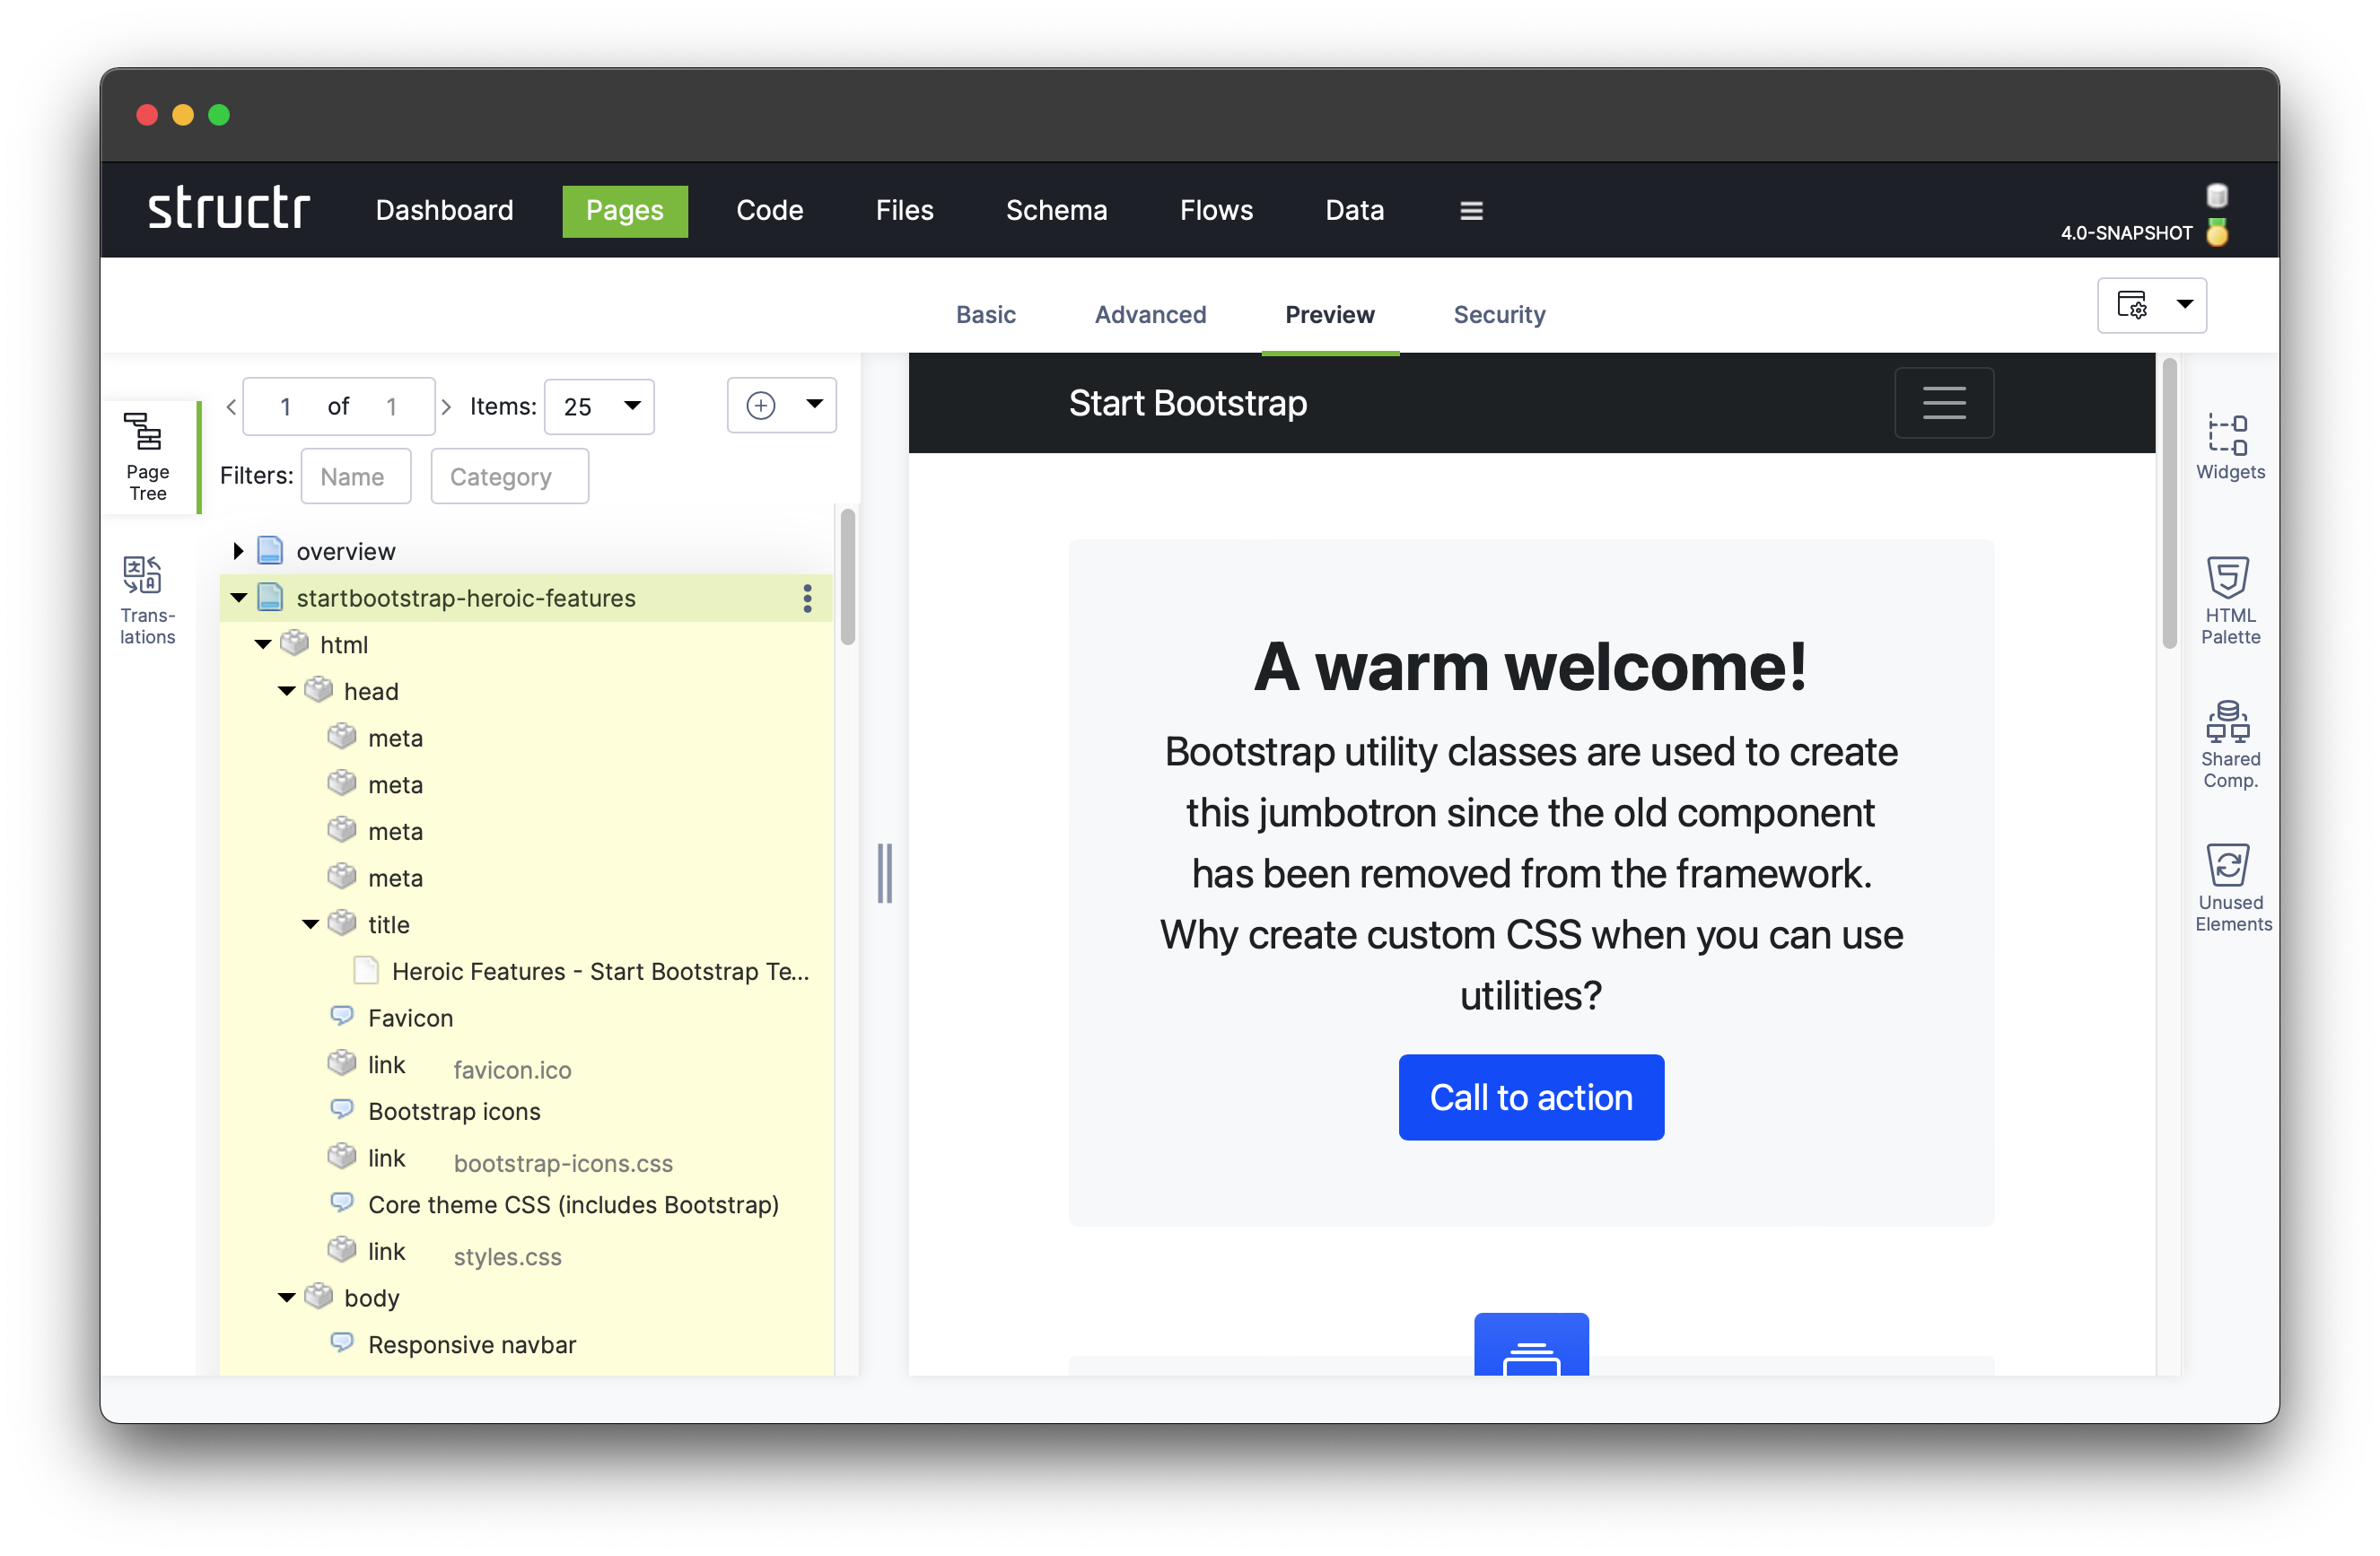Open the kebab menu on startbootstrap-heroic-features
Image resolution: width=2380 pixels, height=1556 pixels.
click(x=807, y=598)
